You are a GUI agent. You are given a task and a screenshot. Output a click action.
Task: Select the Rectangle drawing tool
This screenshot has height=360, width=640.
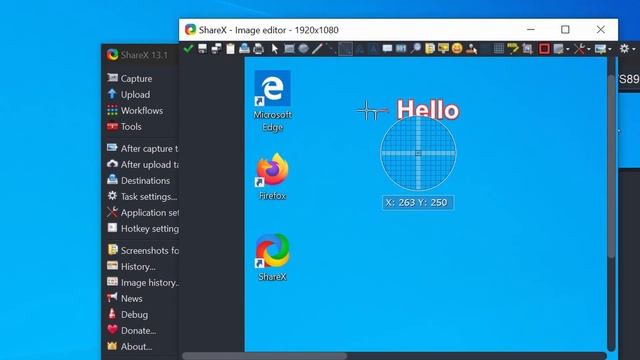289,49
